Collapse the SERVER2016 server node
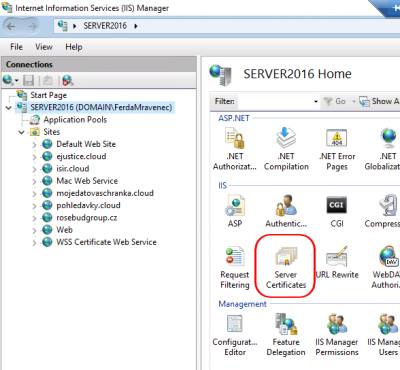Image resolution: width=400 pixels, height=370 pixels. click(x=9, y=108)
